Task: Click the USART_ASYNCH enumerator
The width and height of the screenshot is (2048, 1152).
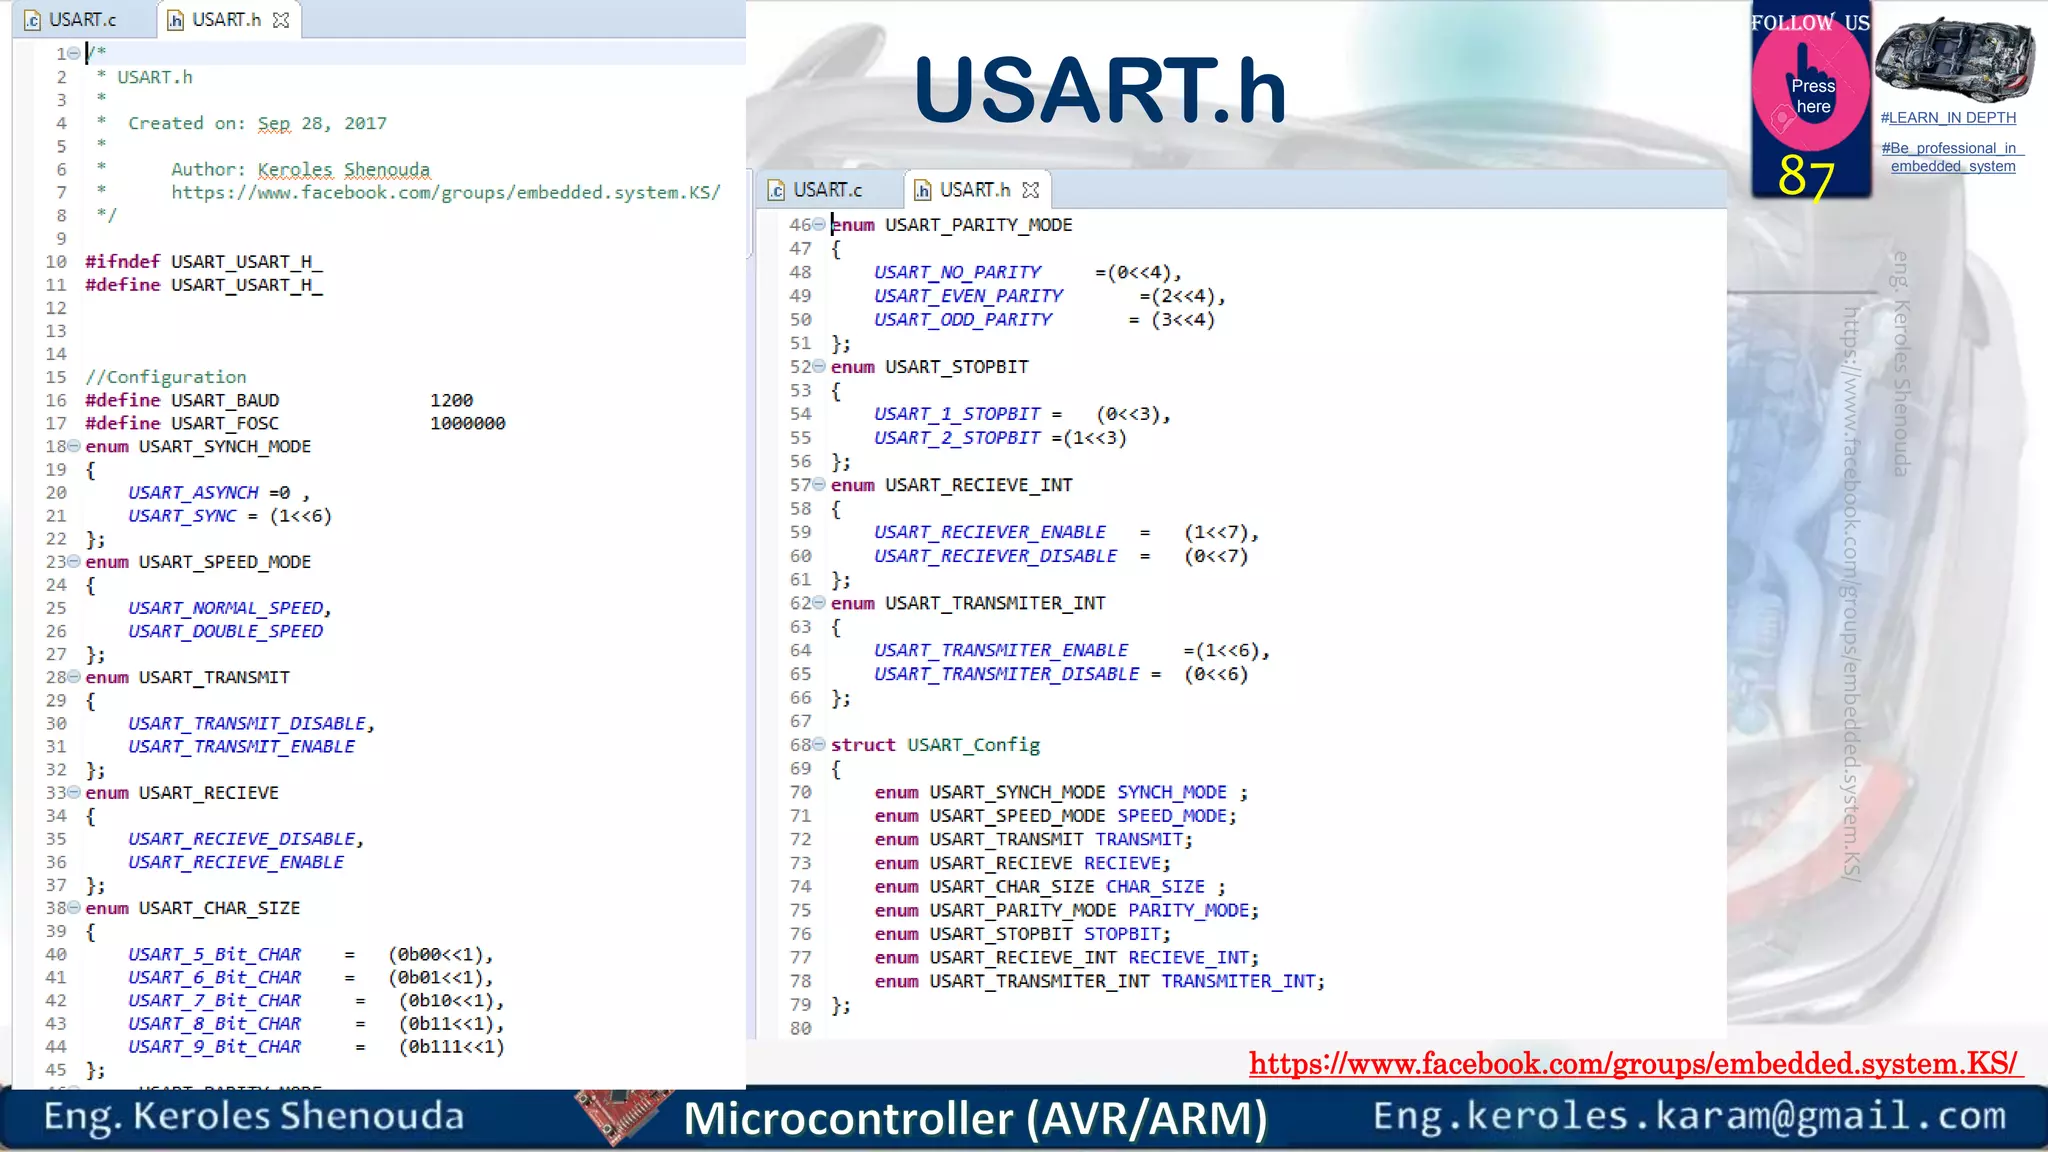Action: pyautogui.click(x=193, y=492)
